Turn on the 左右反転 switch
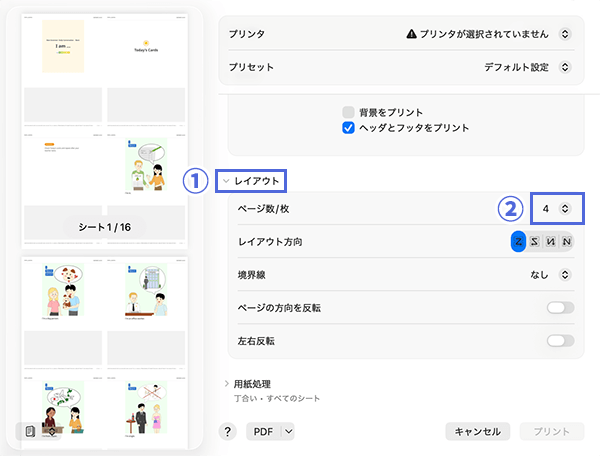Image resolution: width=600 pixels, height=456 pixels. tap(560, 341)
